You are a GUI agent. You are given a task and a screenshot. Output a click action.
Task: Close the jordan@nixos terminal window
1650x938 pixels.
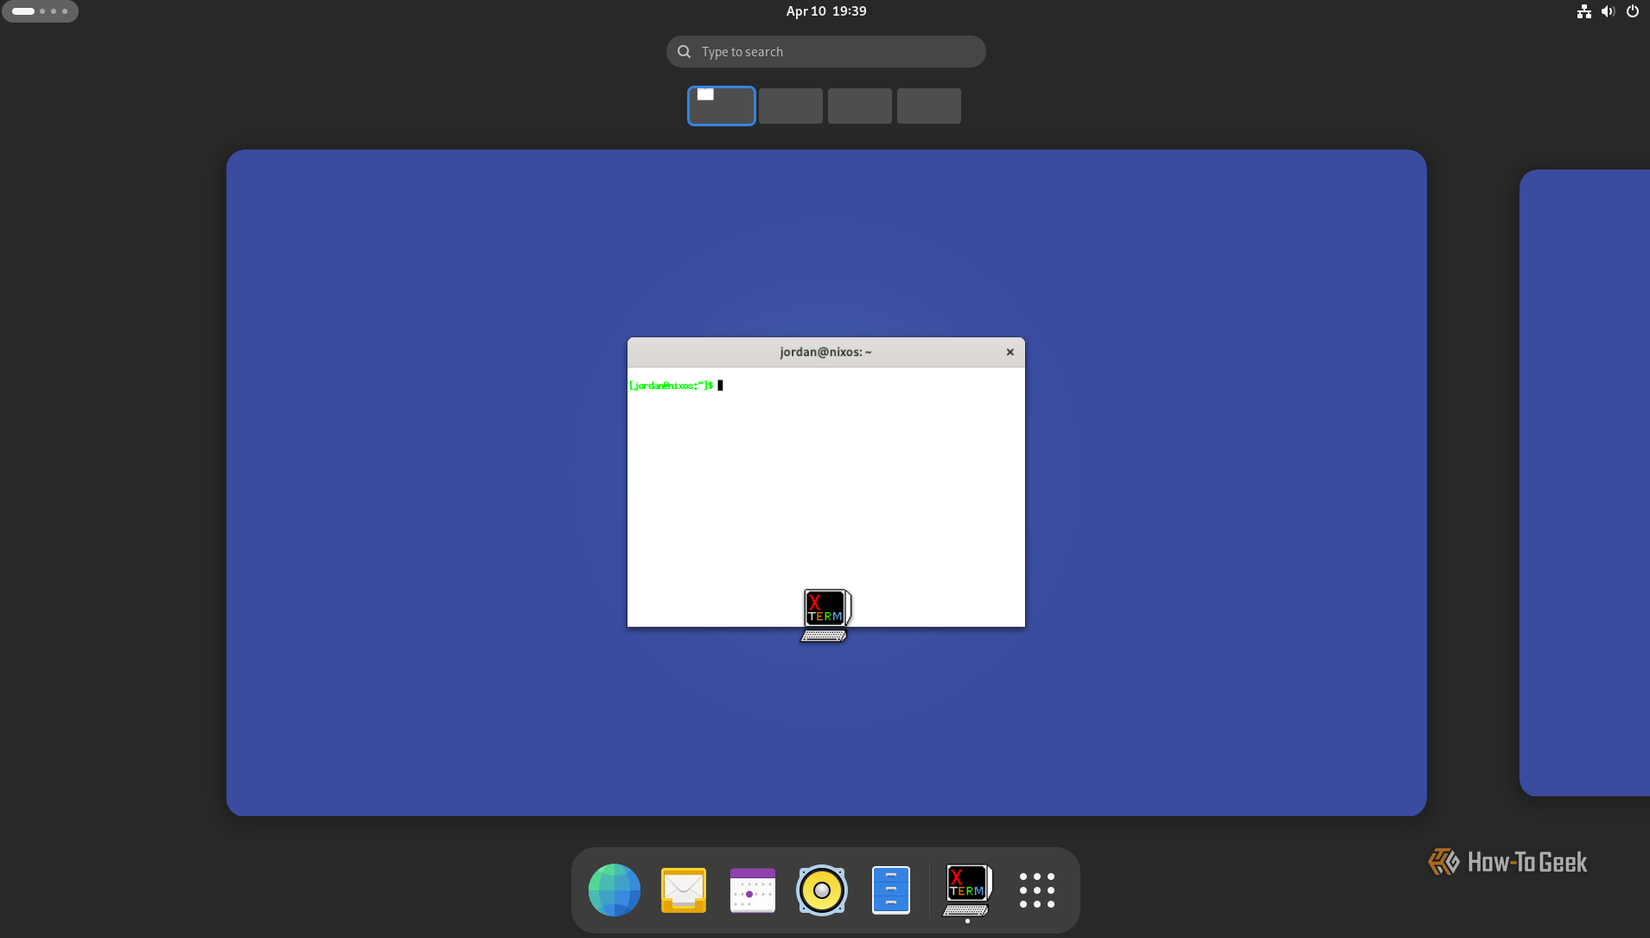[x=1010, y=352]
